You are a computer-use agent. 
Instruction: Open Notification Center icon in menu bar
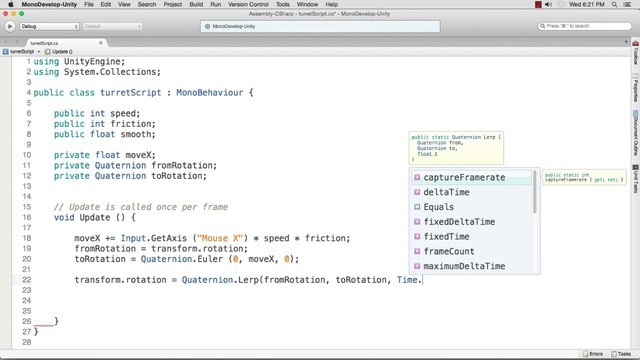(627, 4)
